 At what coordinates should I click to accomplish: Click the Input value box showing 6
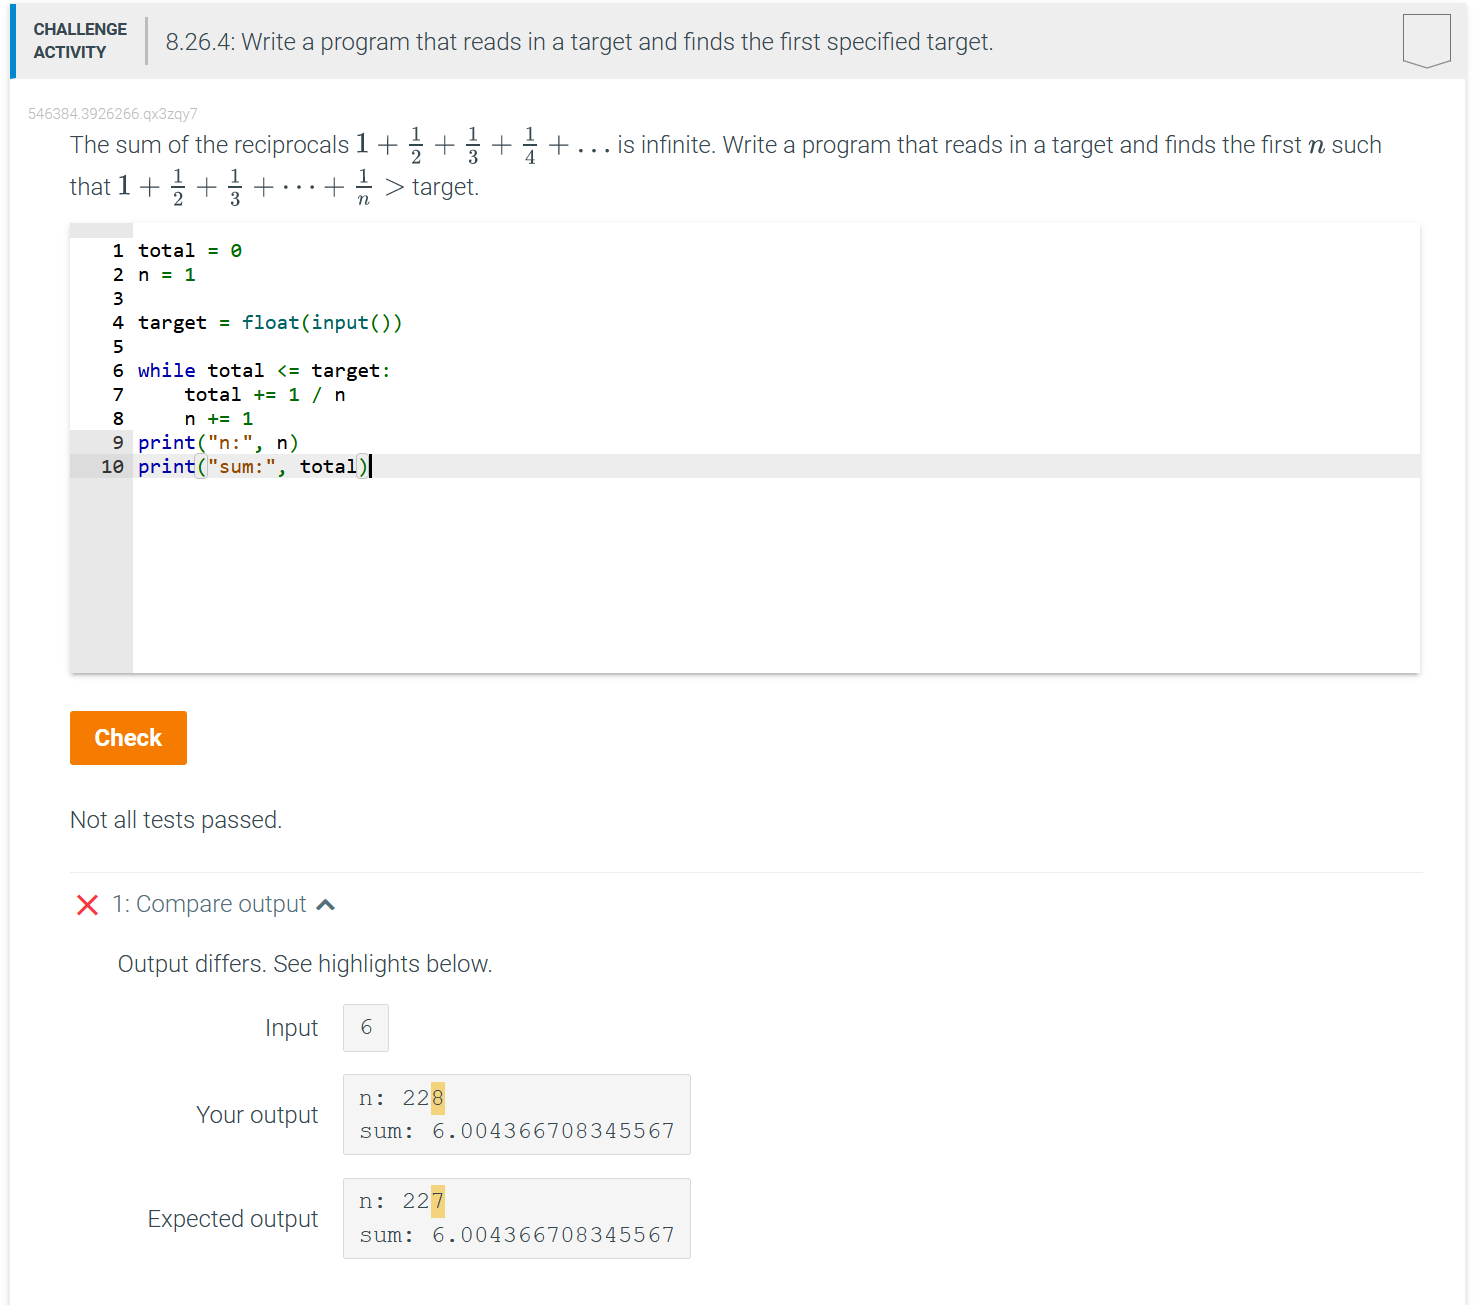click(x=365, y=1027)
